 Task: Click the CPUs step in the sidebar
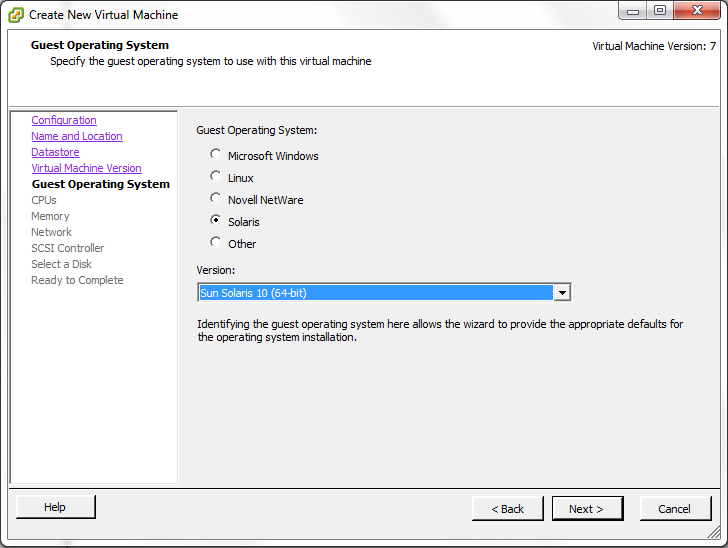tap(44, 200)
